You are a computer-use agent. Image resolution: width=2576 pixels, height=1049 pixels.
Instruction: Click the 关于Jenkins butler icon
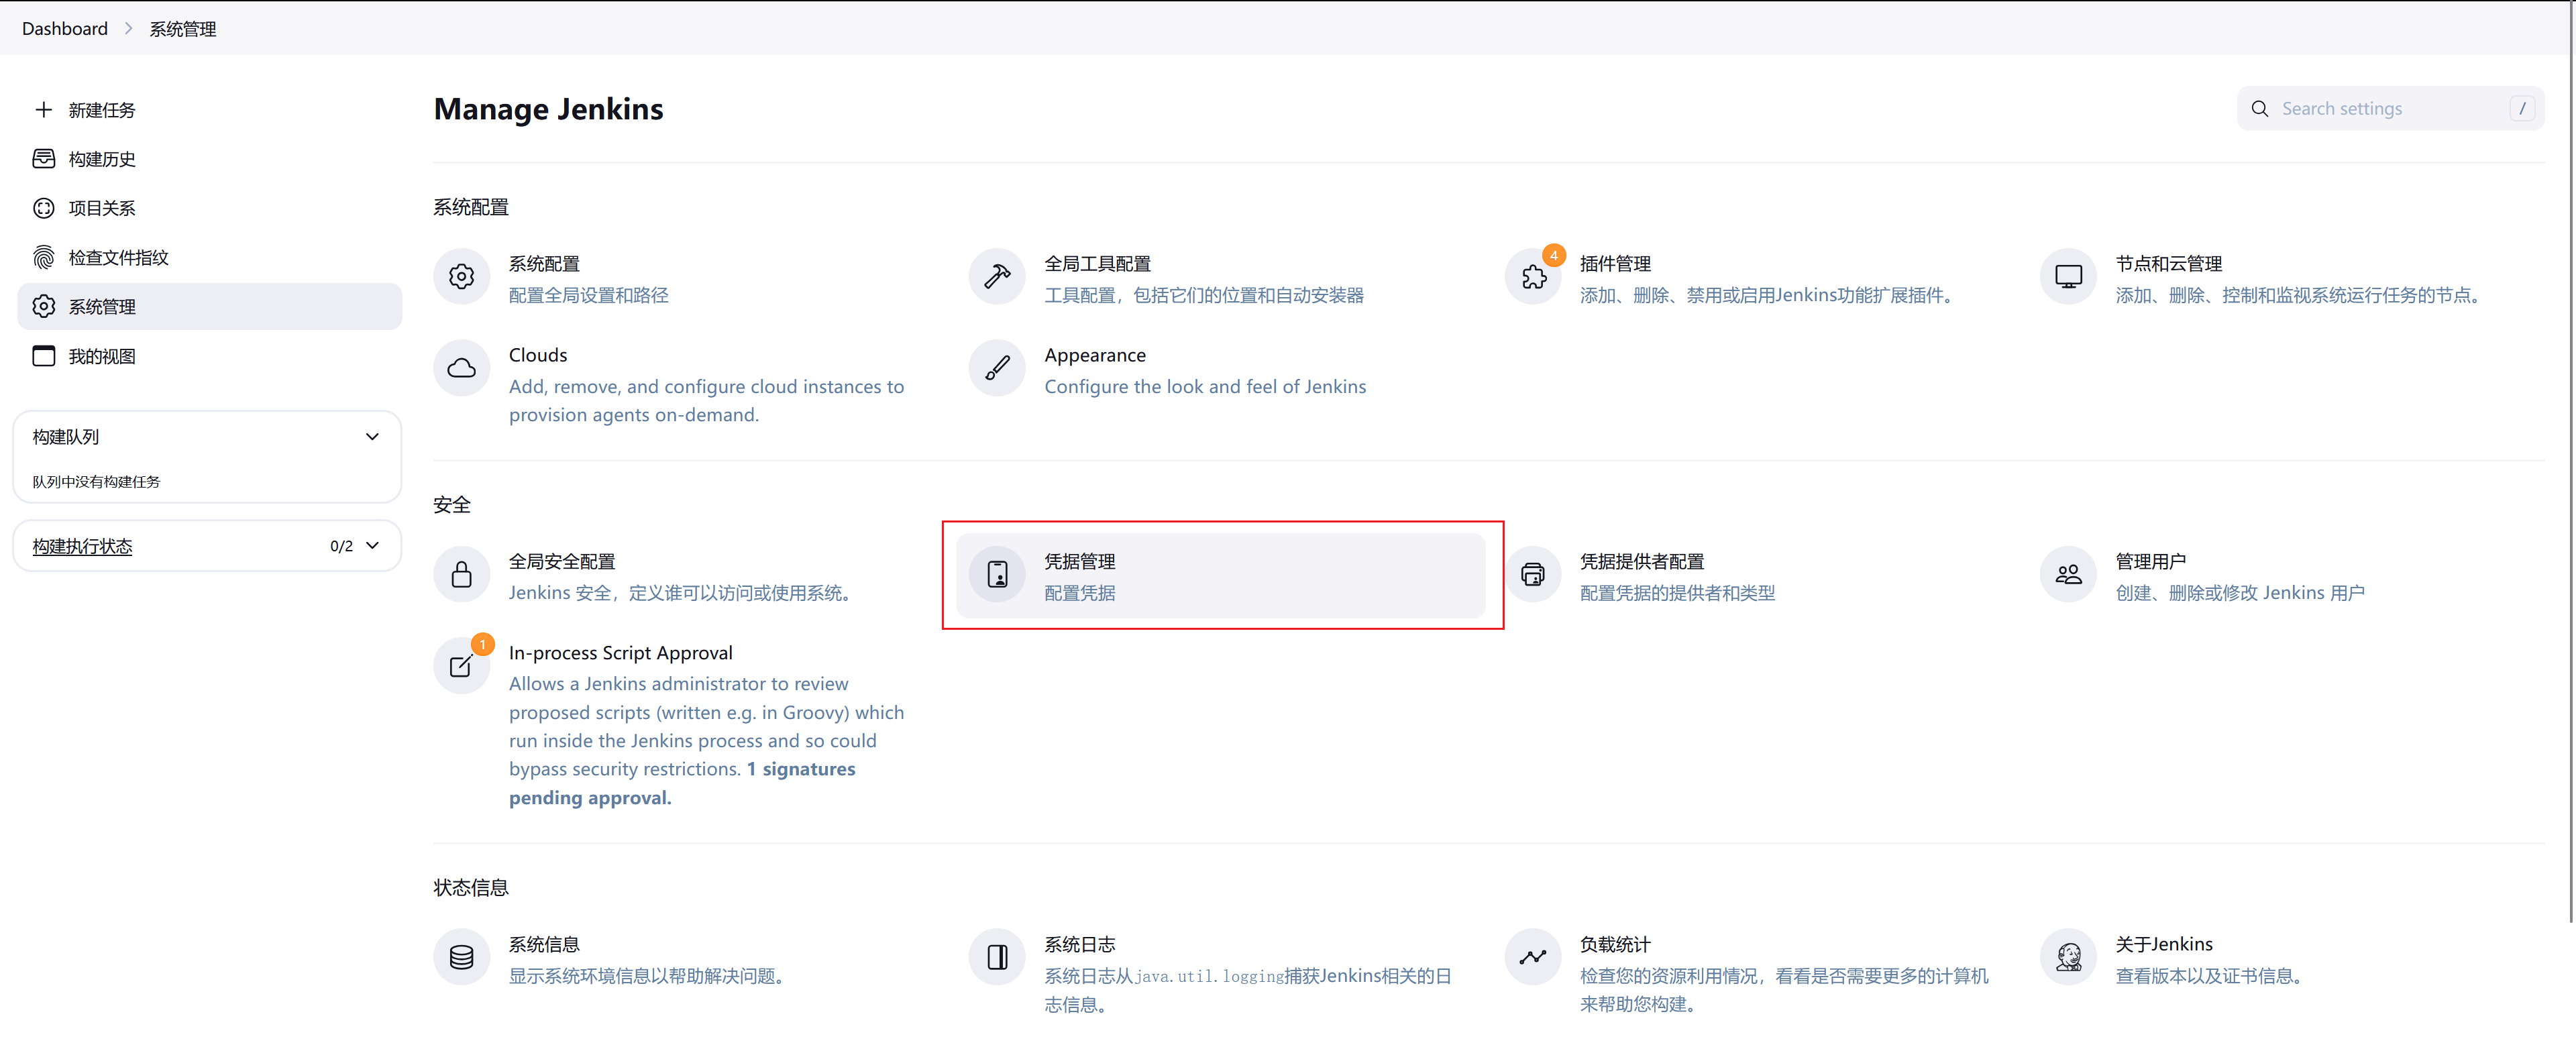click(x=2068, y=957)
